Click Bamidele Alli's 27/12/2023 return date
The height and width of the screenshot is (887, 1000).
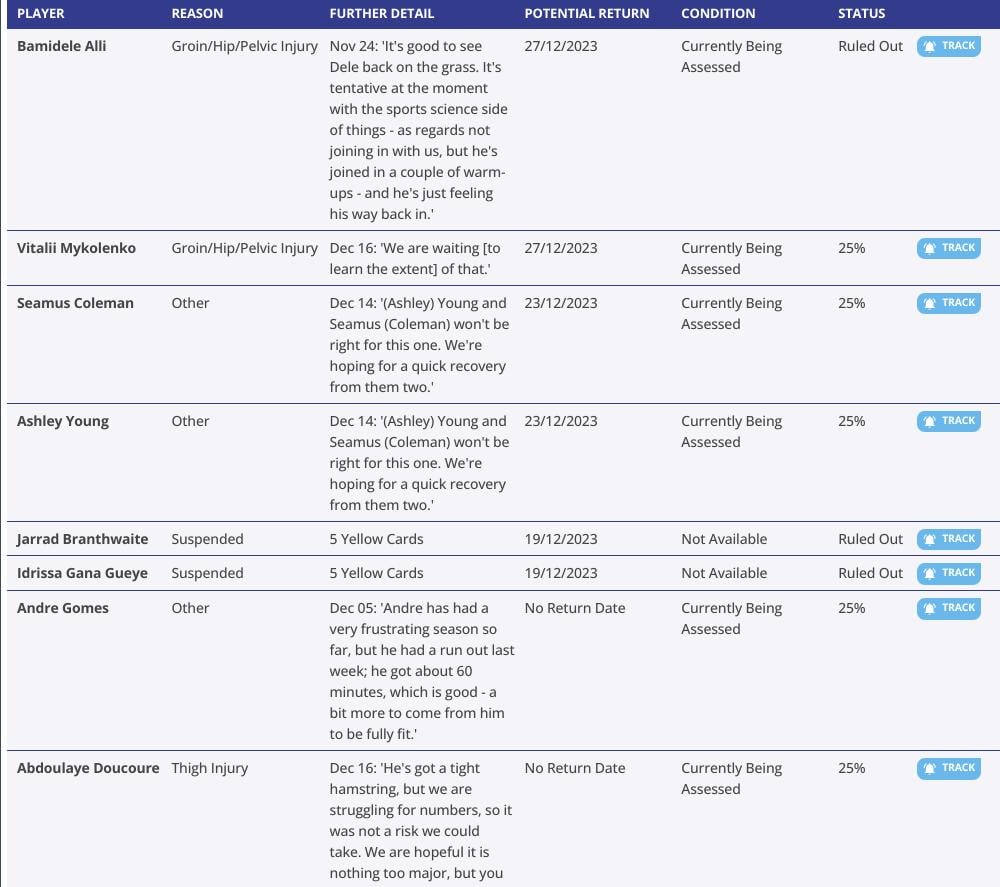coord(561,46)
